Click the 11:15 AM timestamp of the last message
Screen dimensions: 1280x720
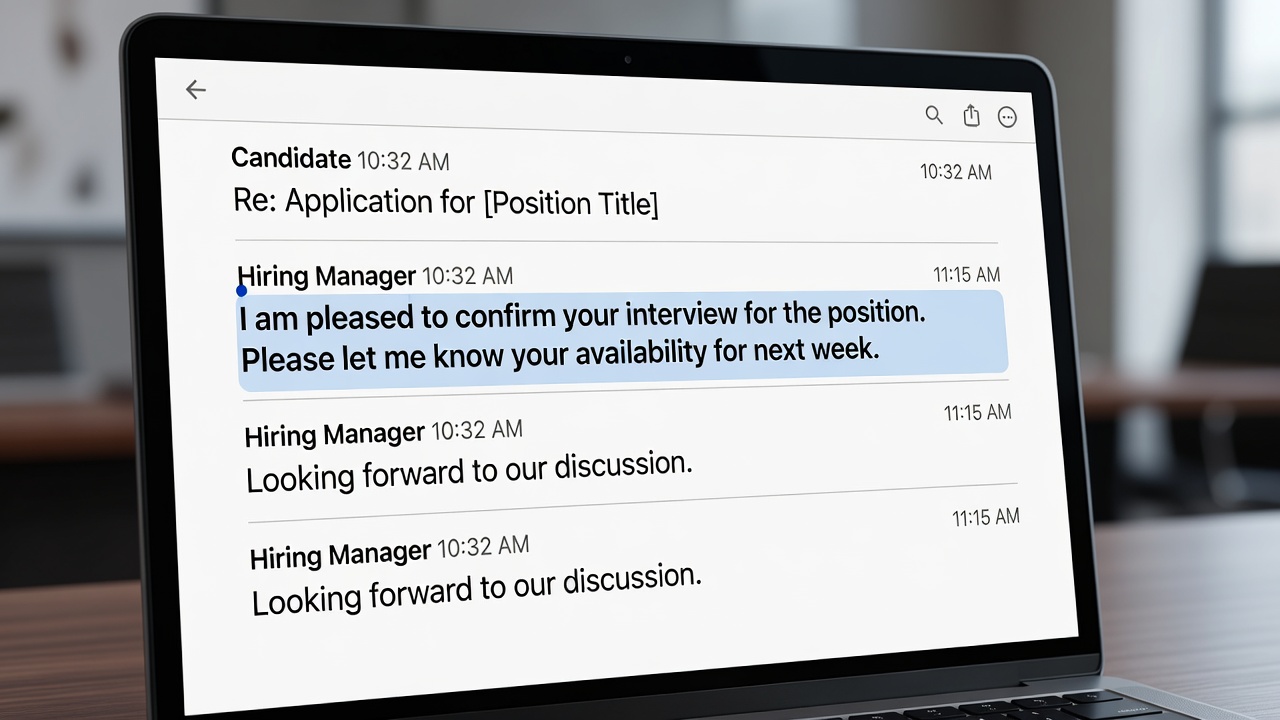pyautogui.click(x=986, y=517)
